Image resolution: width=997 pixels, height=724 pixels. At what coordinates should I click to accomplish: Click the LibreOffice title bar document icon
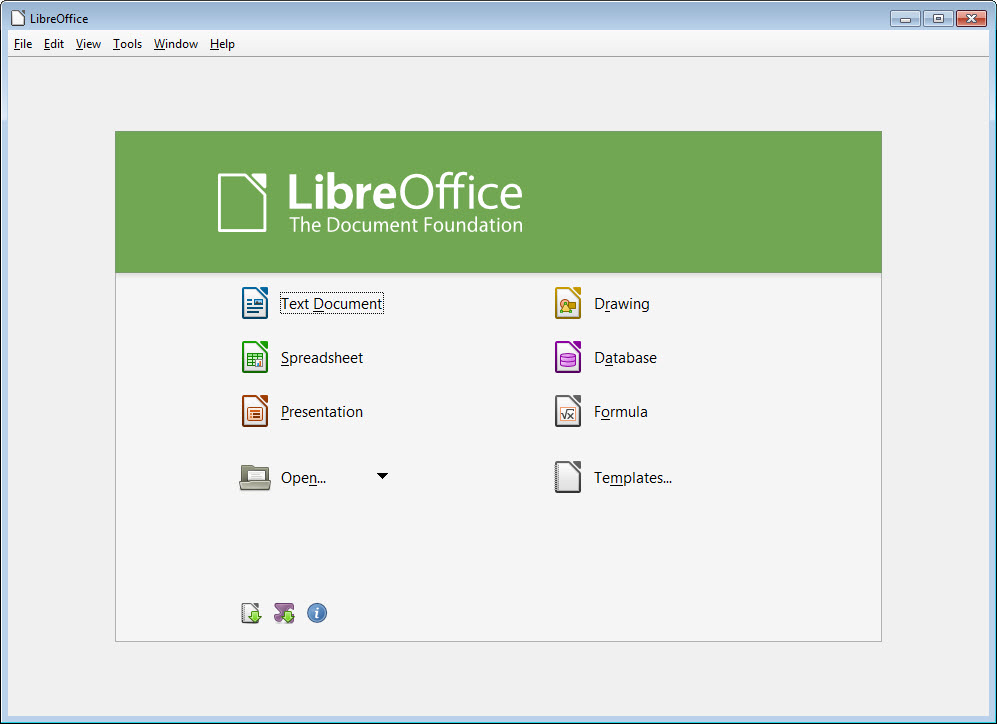point(18,18)
